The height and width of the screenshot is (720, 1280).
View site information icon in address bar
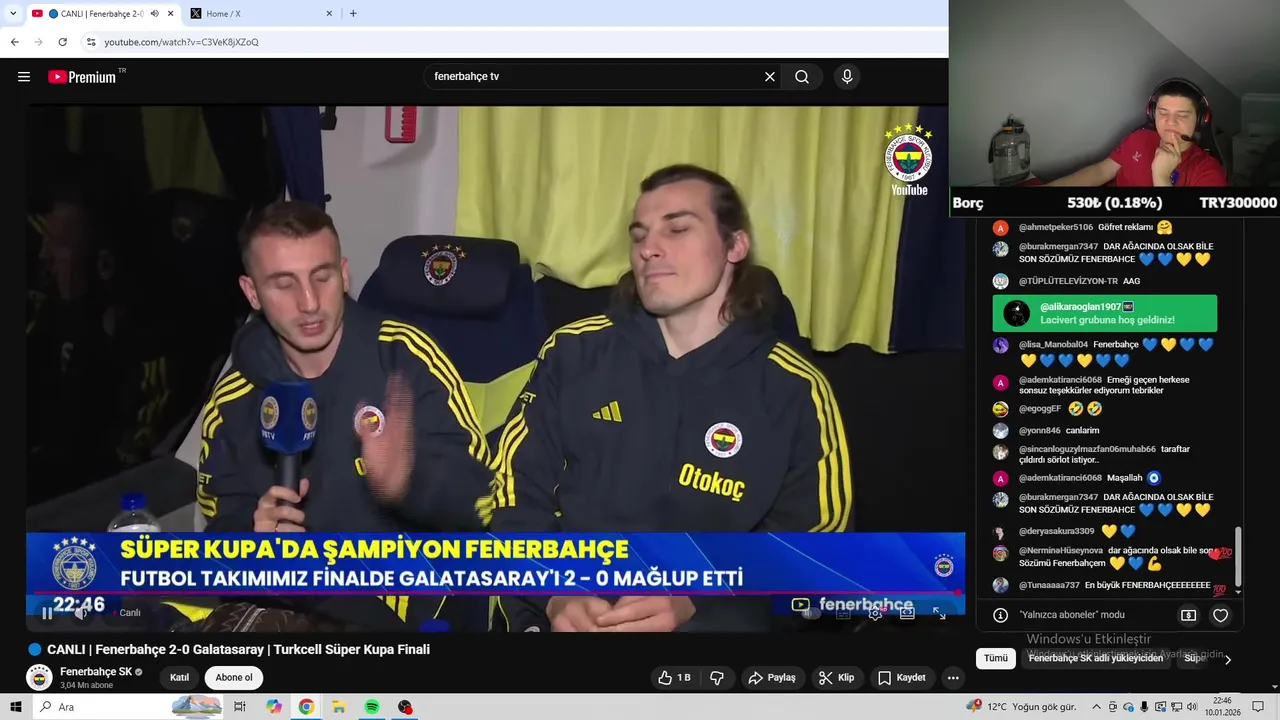[91, 42]
